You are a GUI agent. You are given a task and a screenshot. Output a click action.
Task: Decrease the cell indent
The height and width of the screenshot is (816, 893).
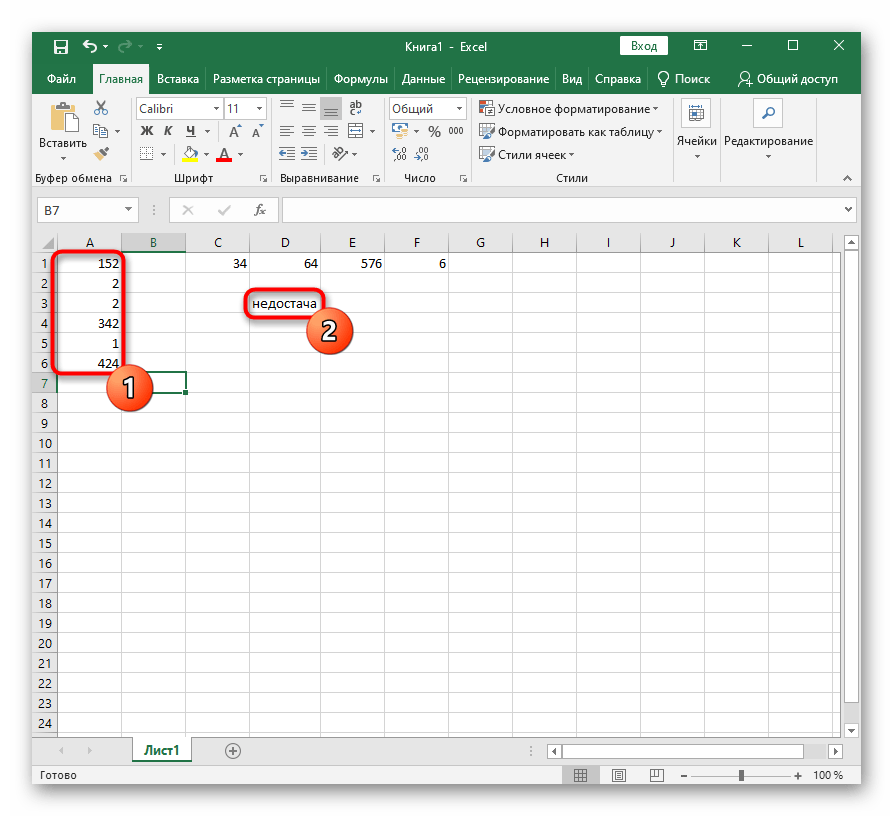286,154
